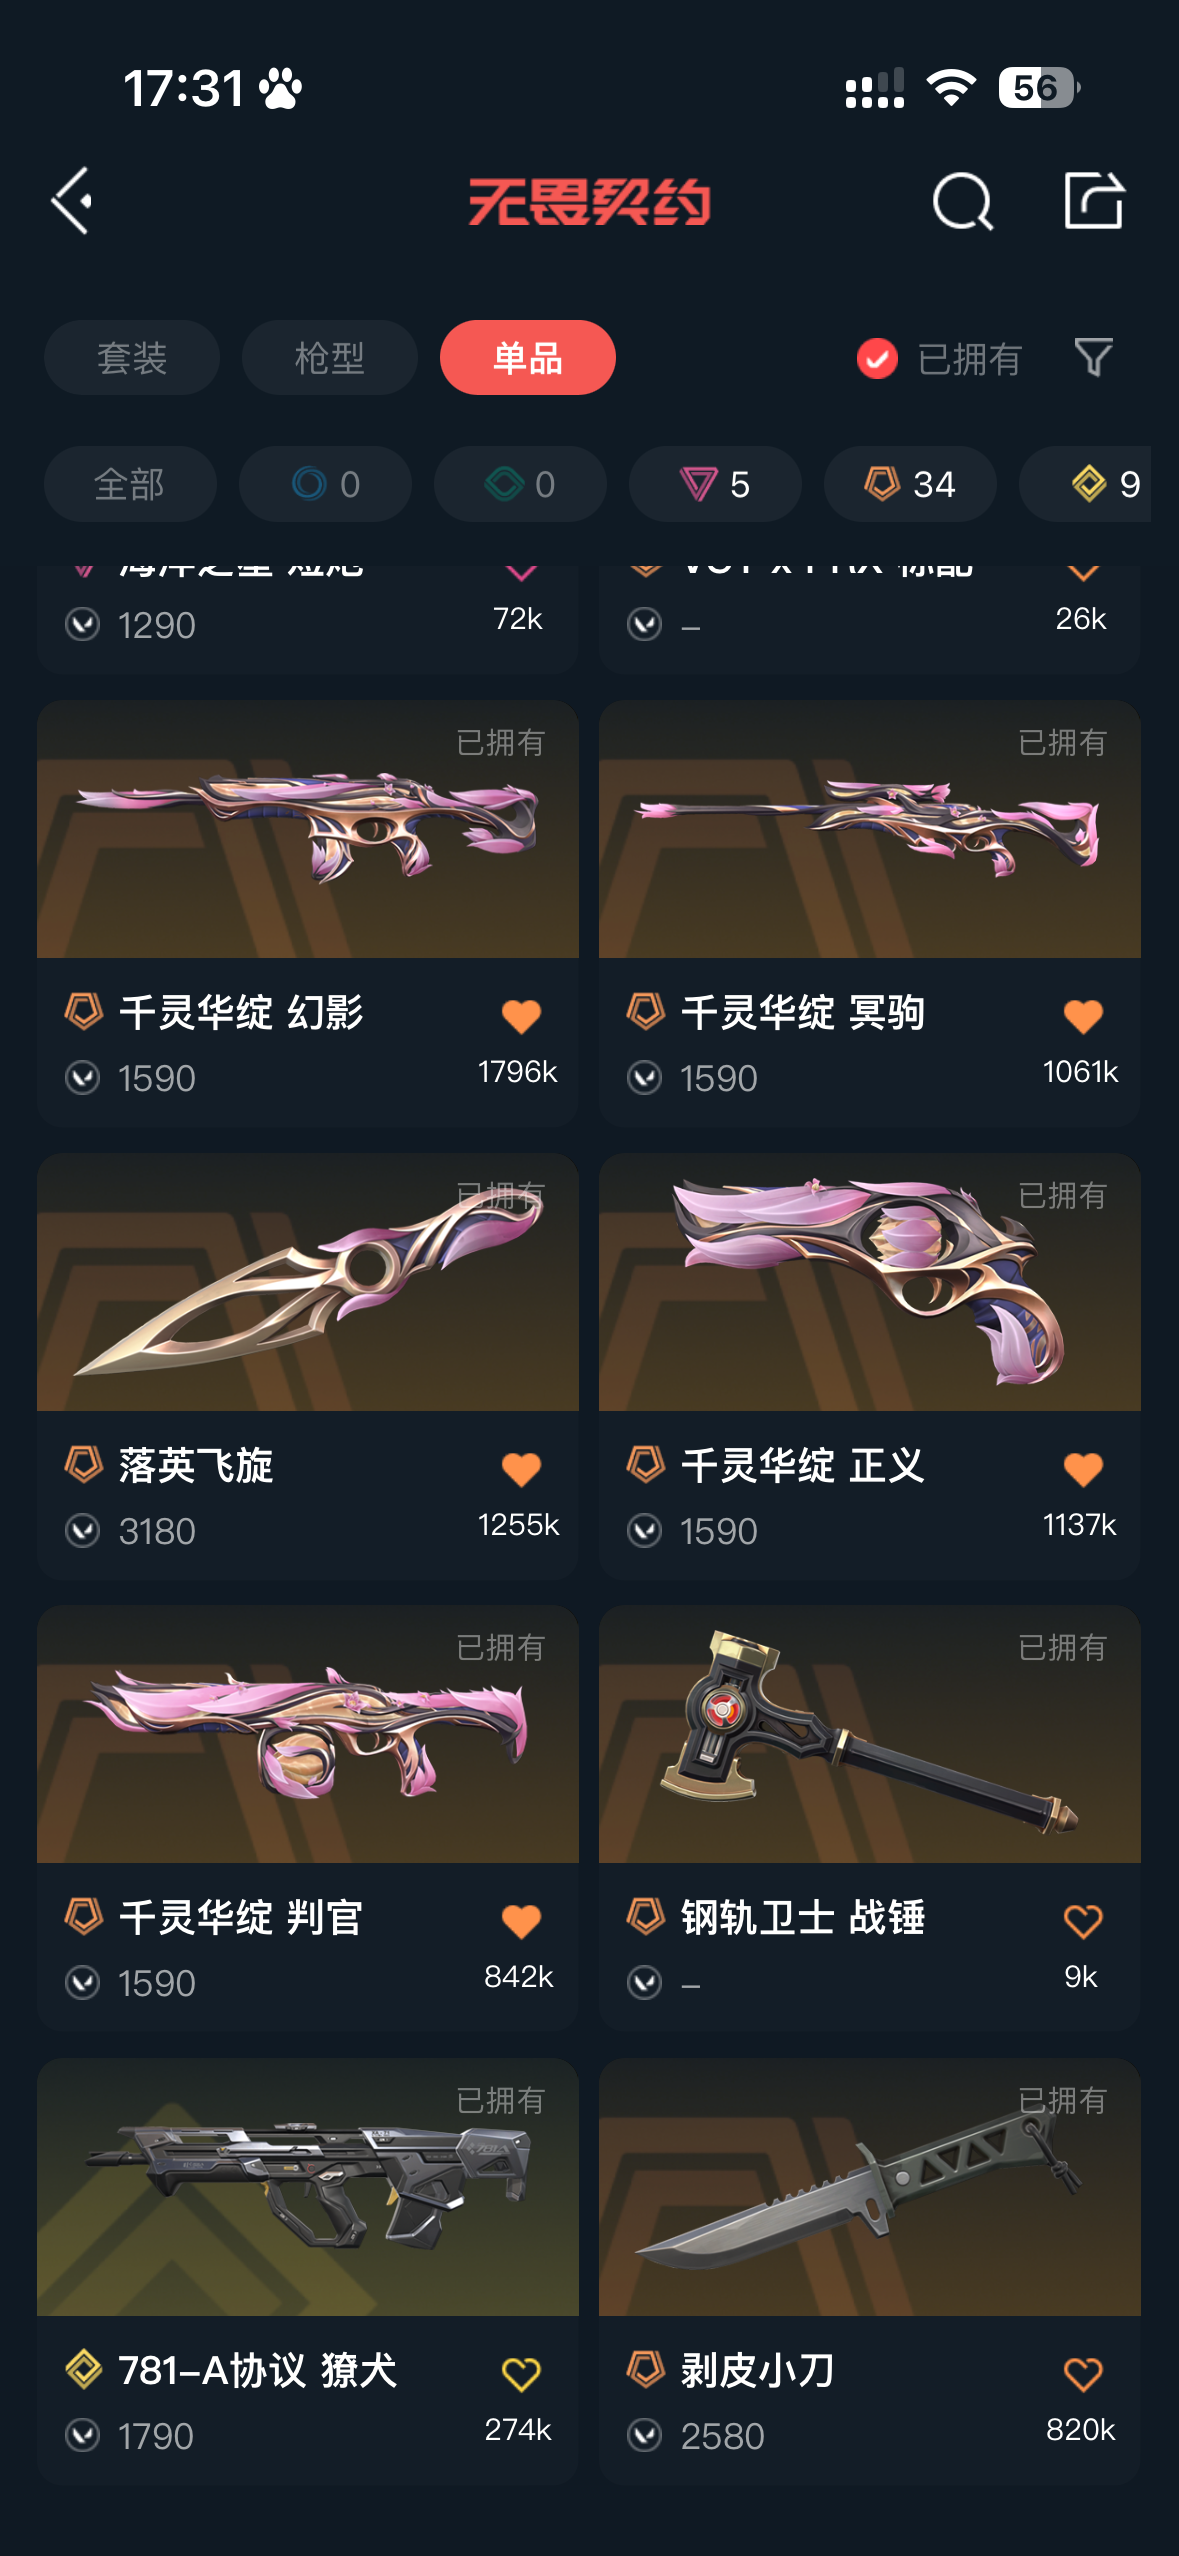Toggle favorite heart on 千灵华绽 冥驹

[1083, 1017]
